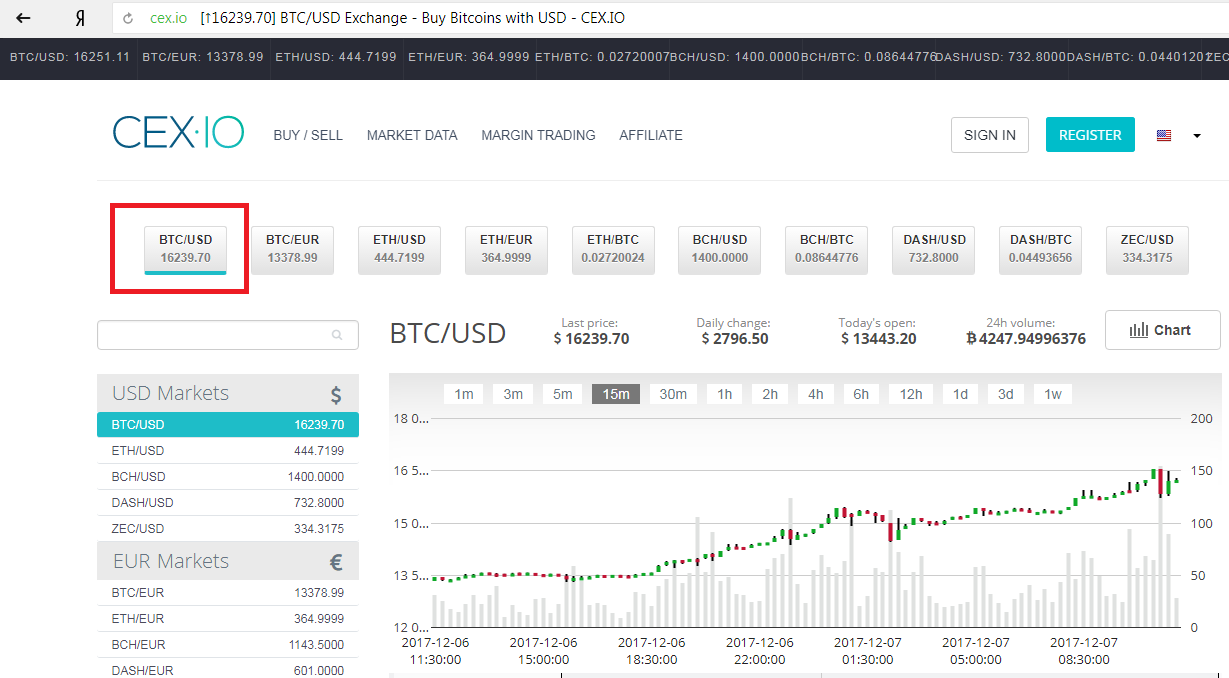Select BCH/USD row in USD Markets list
Viewport: 1229px width, 678px height.
point(228,477)
